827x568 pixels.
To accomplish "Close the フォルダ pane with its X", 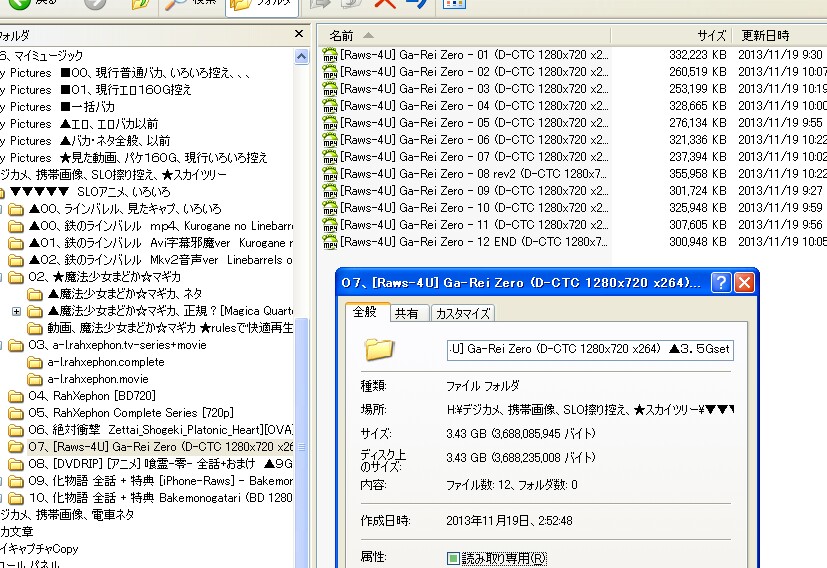I will coord(299,34).
